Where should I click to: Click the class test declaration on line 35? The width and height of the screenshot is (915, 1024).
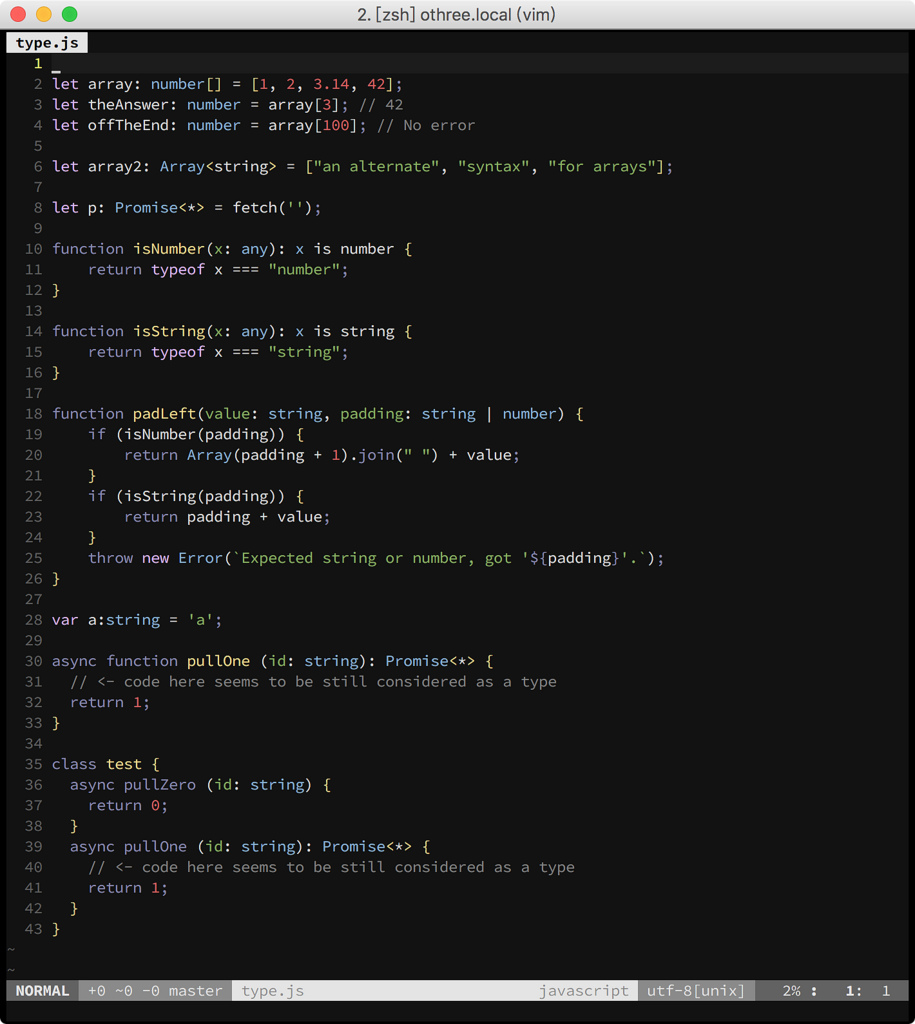point(96,763)
